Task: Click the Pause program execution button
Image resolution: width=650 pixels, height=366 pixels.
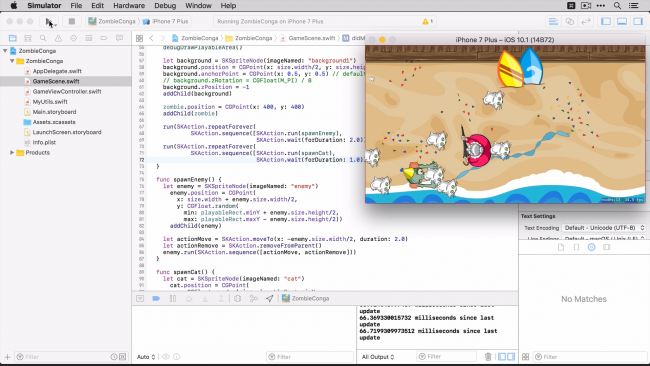Action: tap(173, 298)
